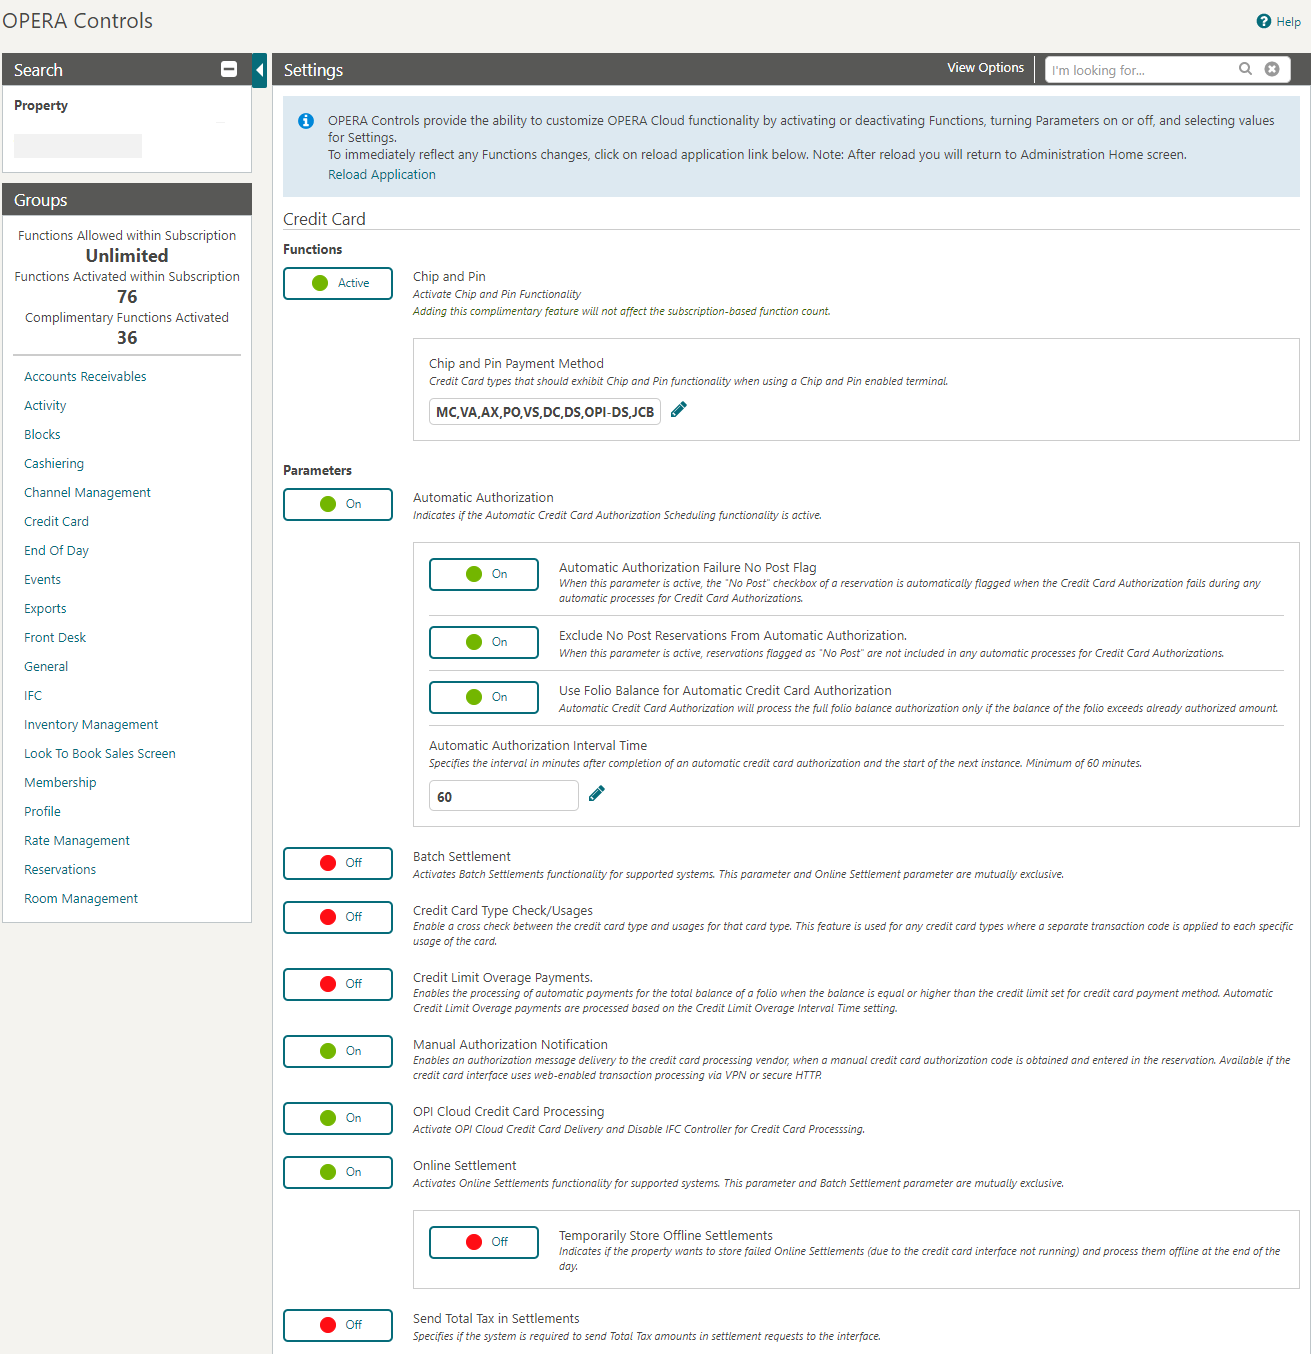1311x1354 pixels.
Task: Open the Exports group
Action: coord(45,609)
